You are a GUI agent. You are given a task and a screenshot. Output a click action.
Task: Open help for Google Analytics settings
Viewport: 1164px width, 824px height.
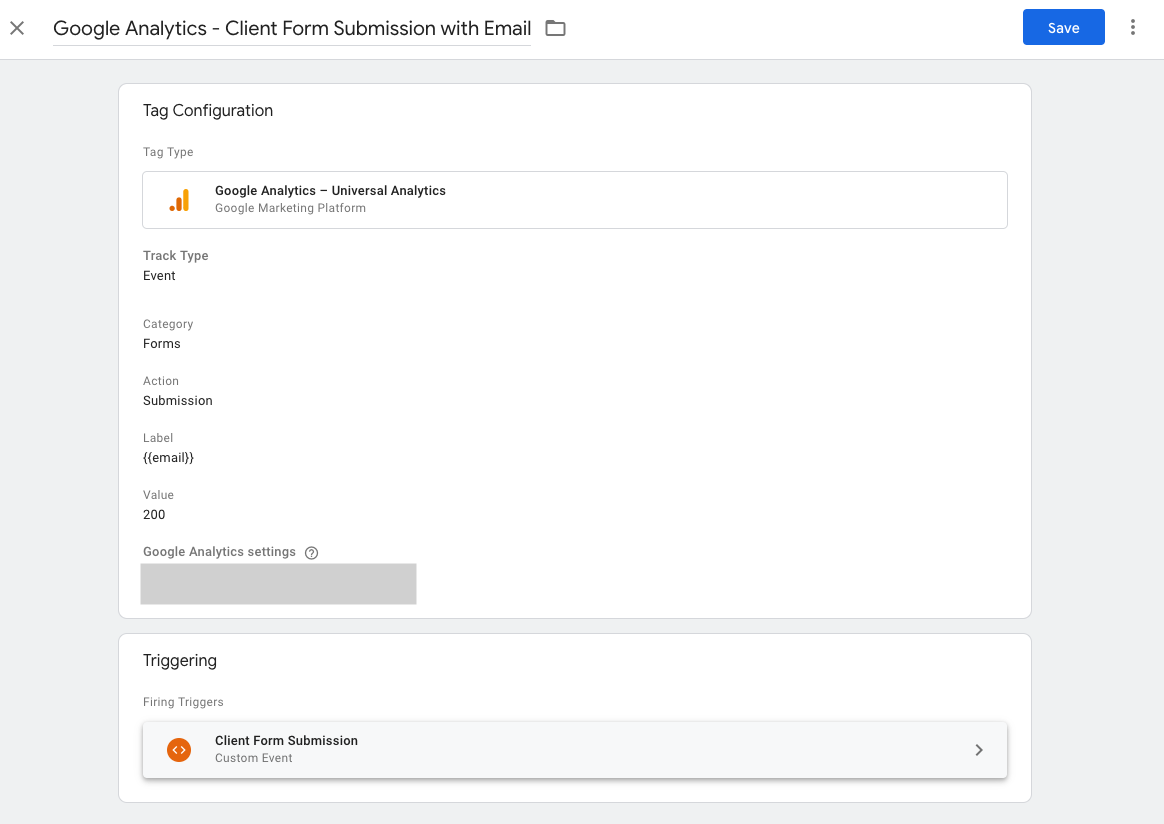[x=311, y=553]
